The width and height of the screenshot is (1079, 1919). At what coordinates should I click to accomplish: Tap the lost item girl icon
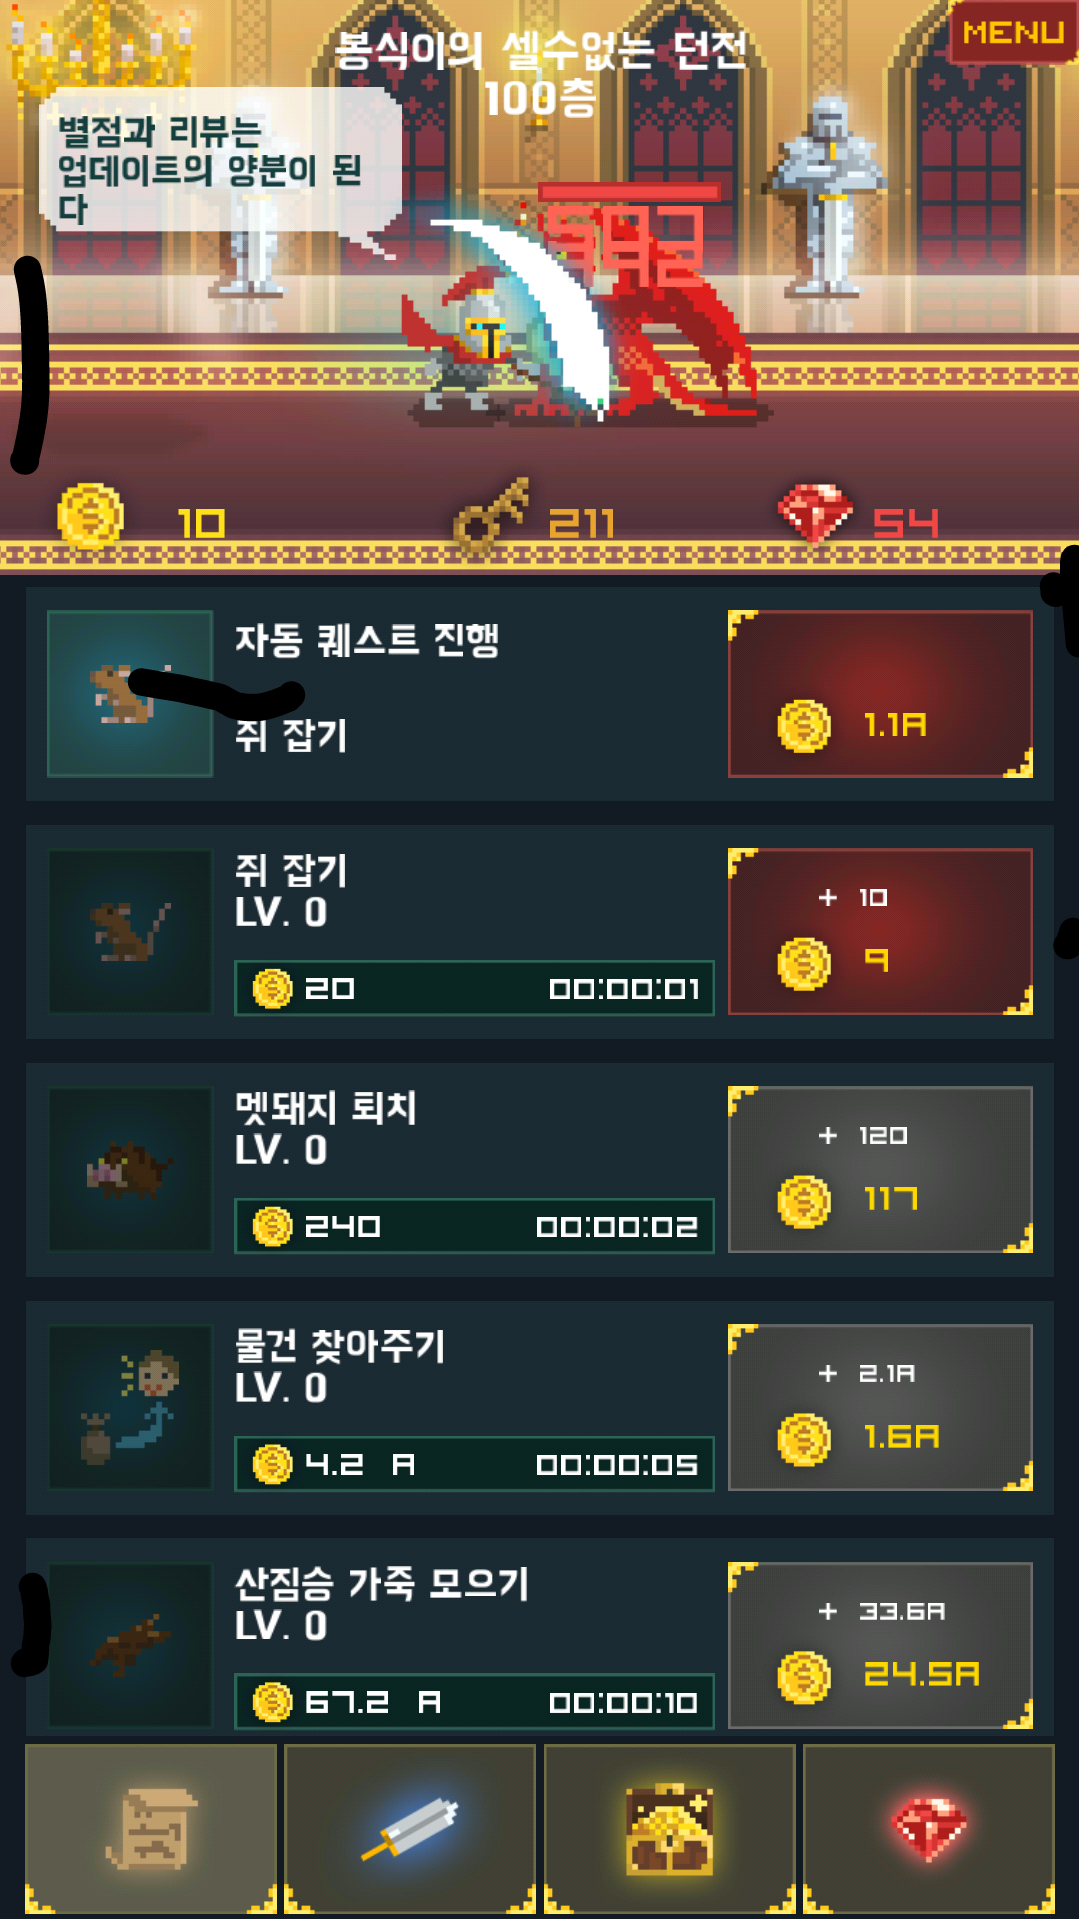click(130, 1408)
